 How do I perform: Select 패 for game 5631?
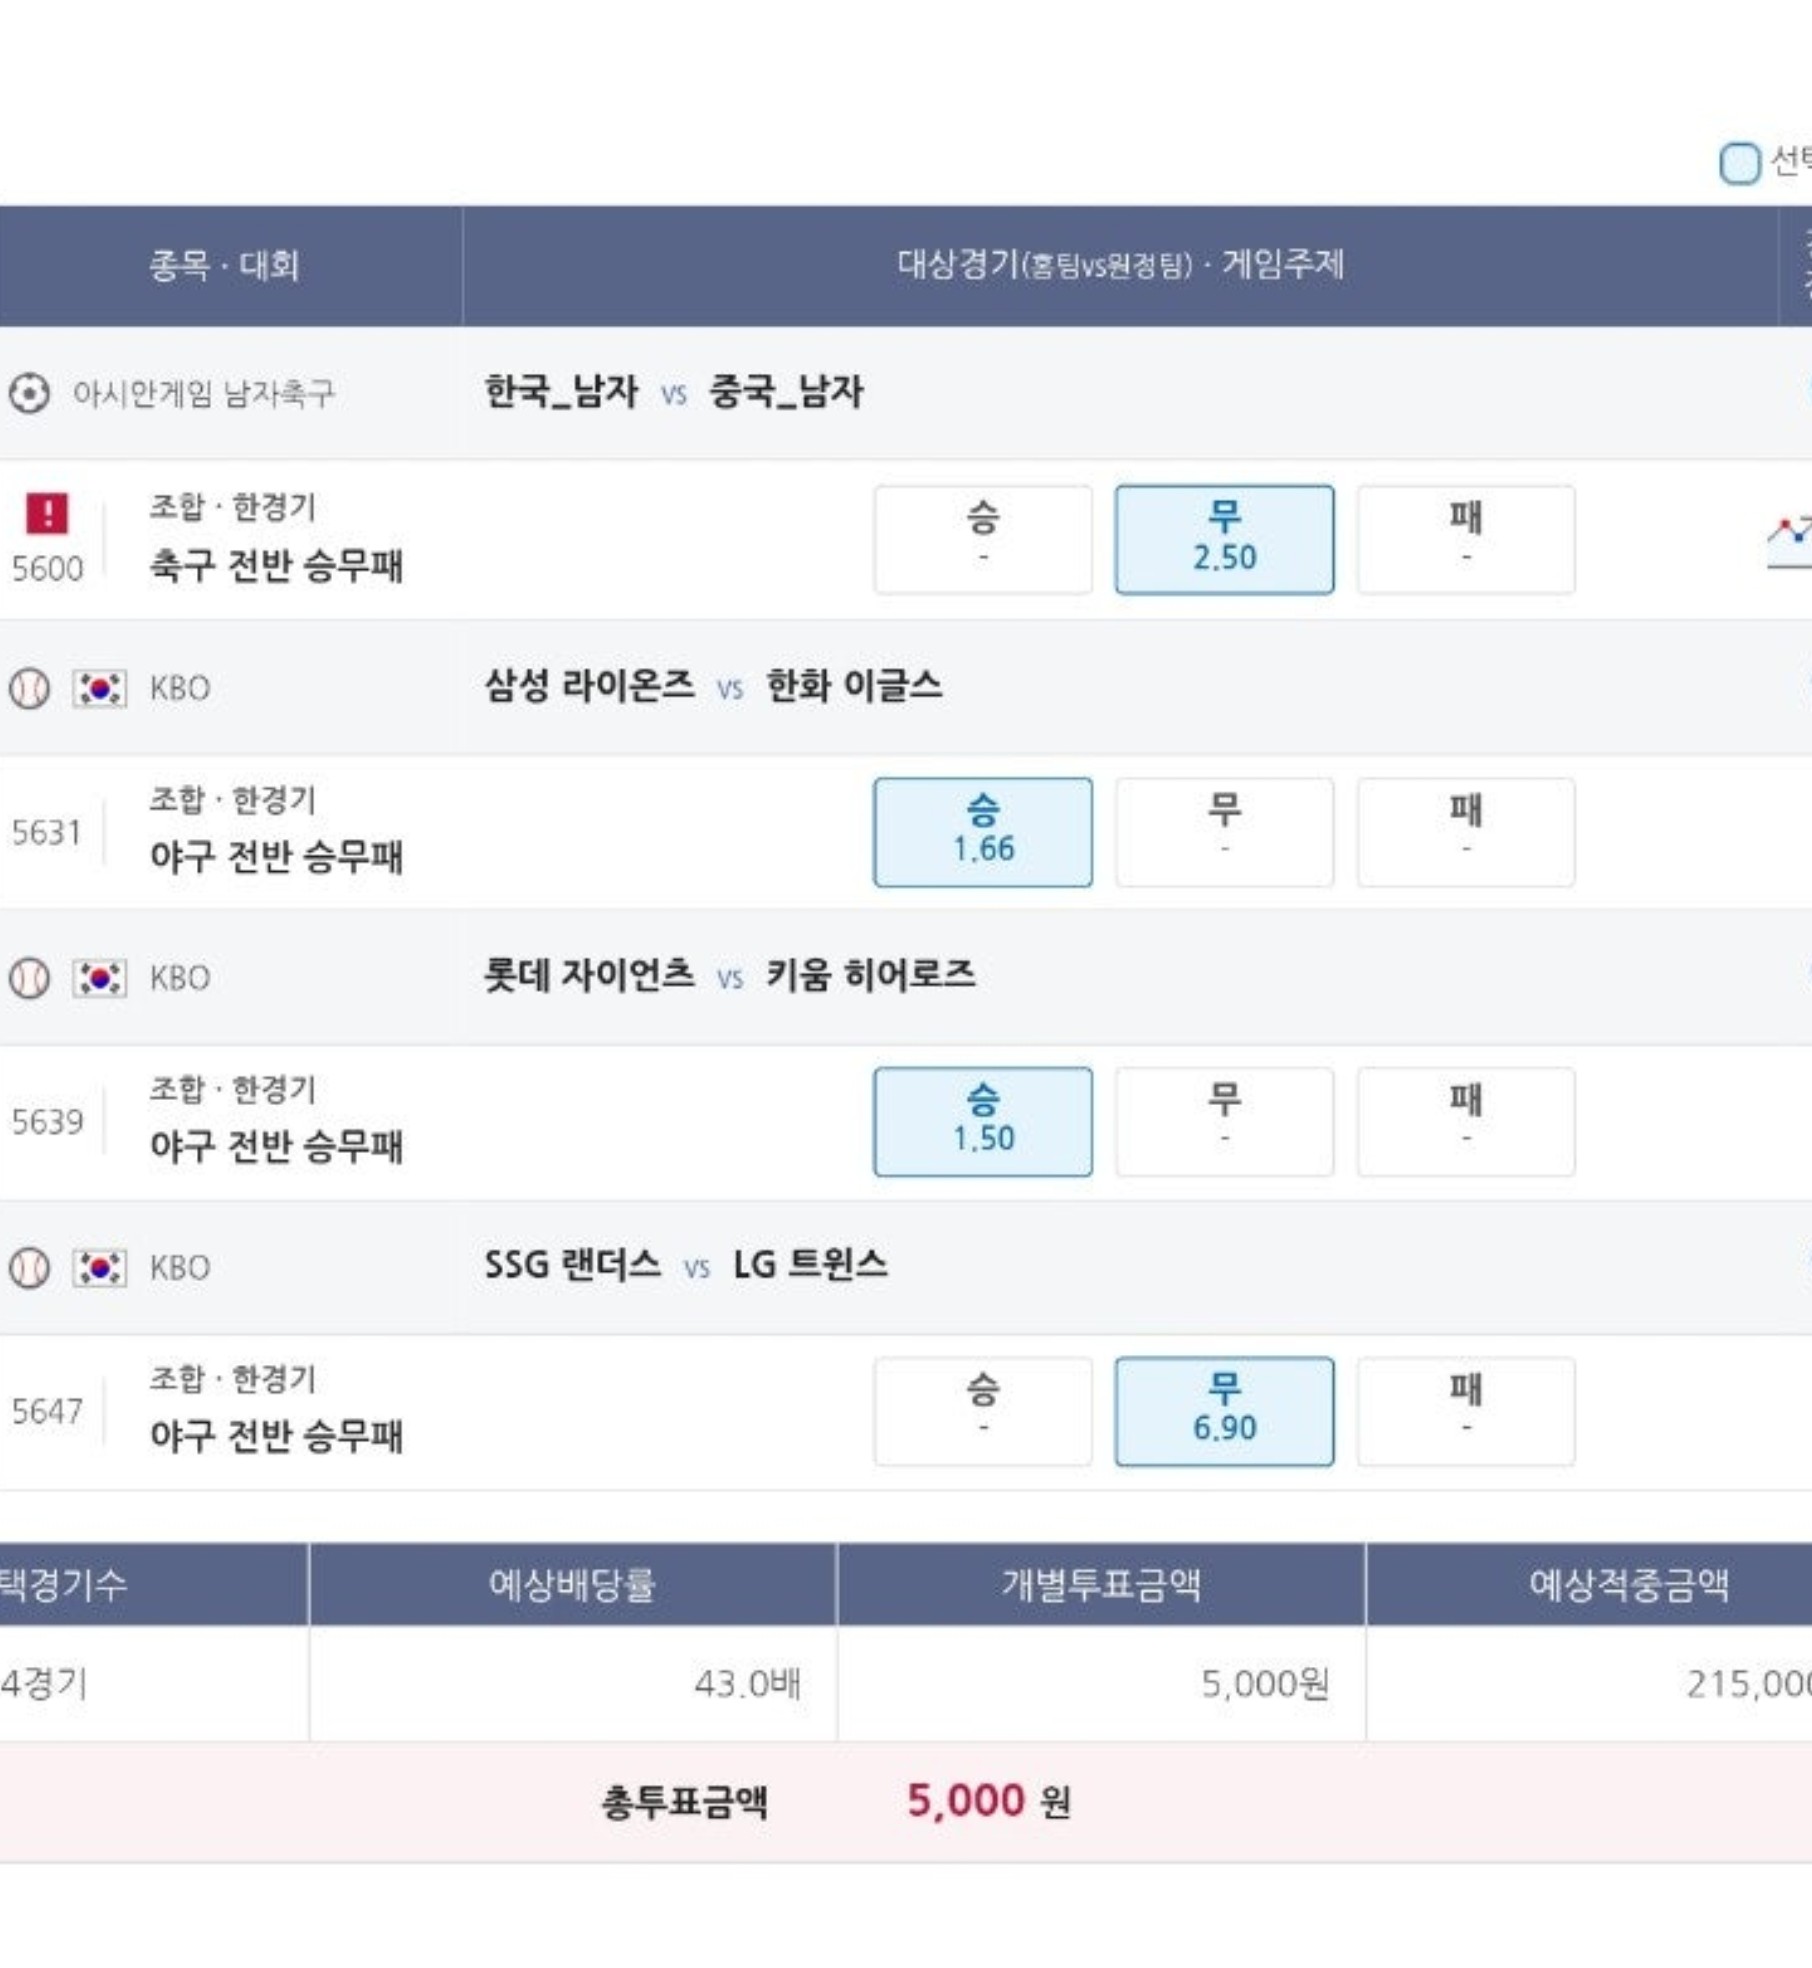pos(1466,832)
